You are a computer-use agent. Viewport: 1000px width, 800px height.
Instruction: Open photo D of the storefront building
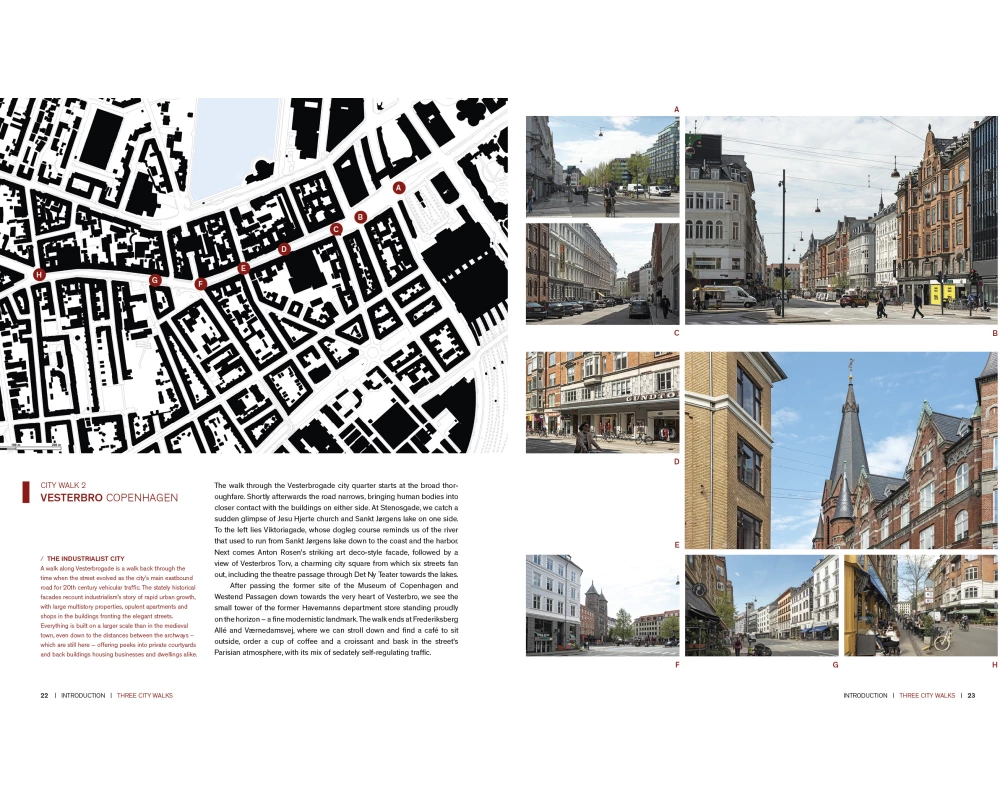pos(602,402)
